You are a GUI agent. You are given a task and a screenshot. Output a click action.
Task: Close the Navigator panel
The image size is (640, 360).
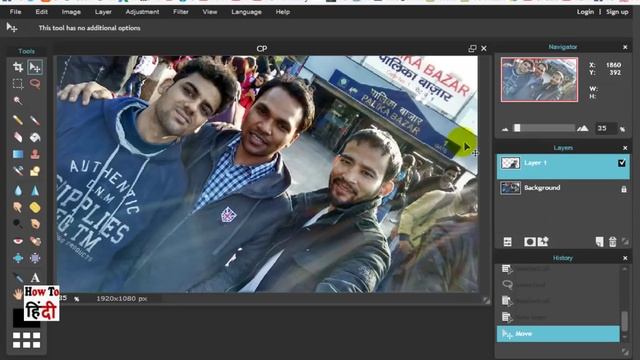pos(625,47)
